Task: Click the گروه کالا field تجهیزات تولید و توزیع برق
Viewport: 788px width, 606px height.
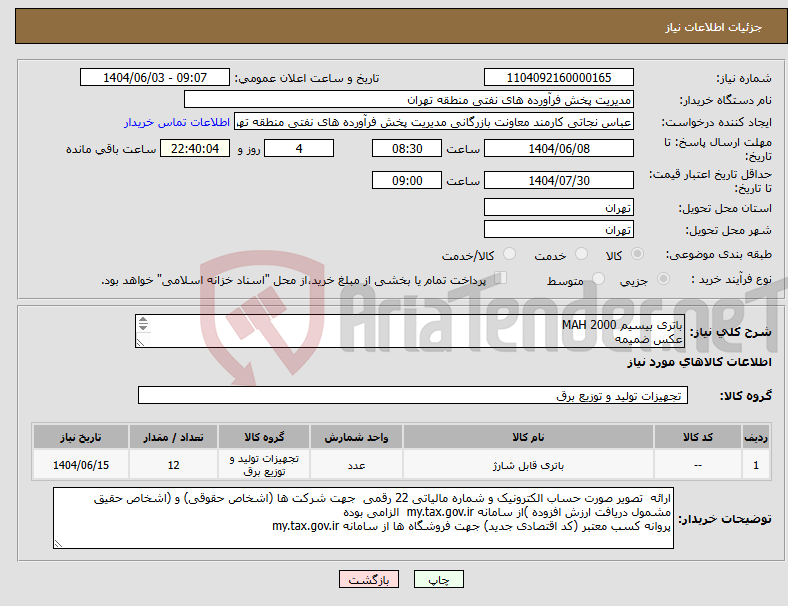Action: (413, 395)
